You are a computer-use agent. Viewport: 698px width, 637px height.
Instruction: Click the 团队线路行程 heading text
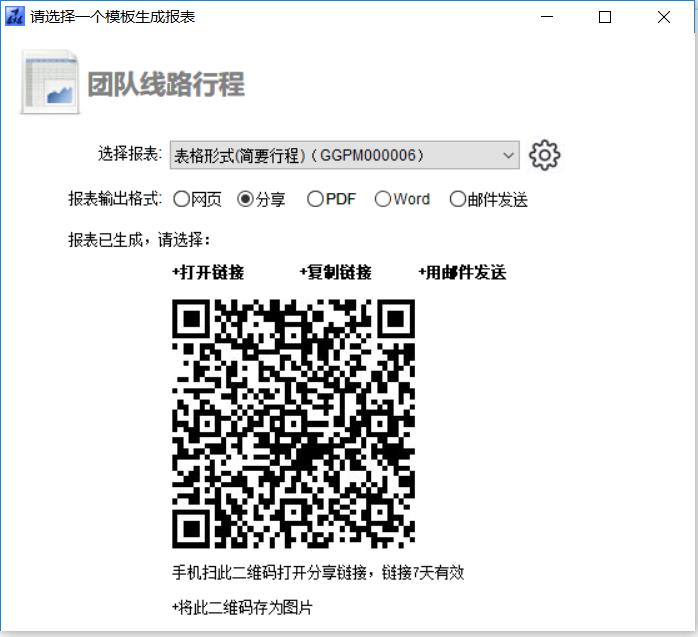tap(166, 84)
